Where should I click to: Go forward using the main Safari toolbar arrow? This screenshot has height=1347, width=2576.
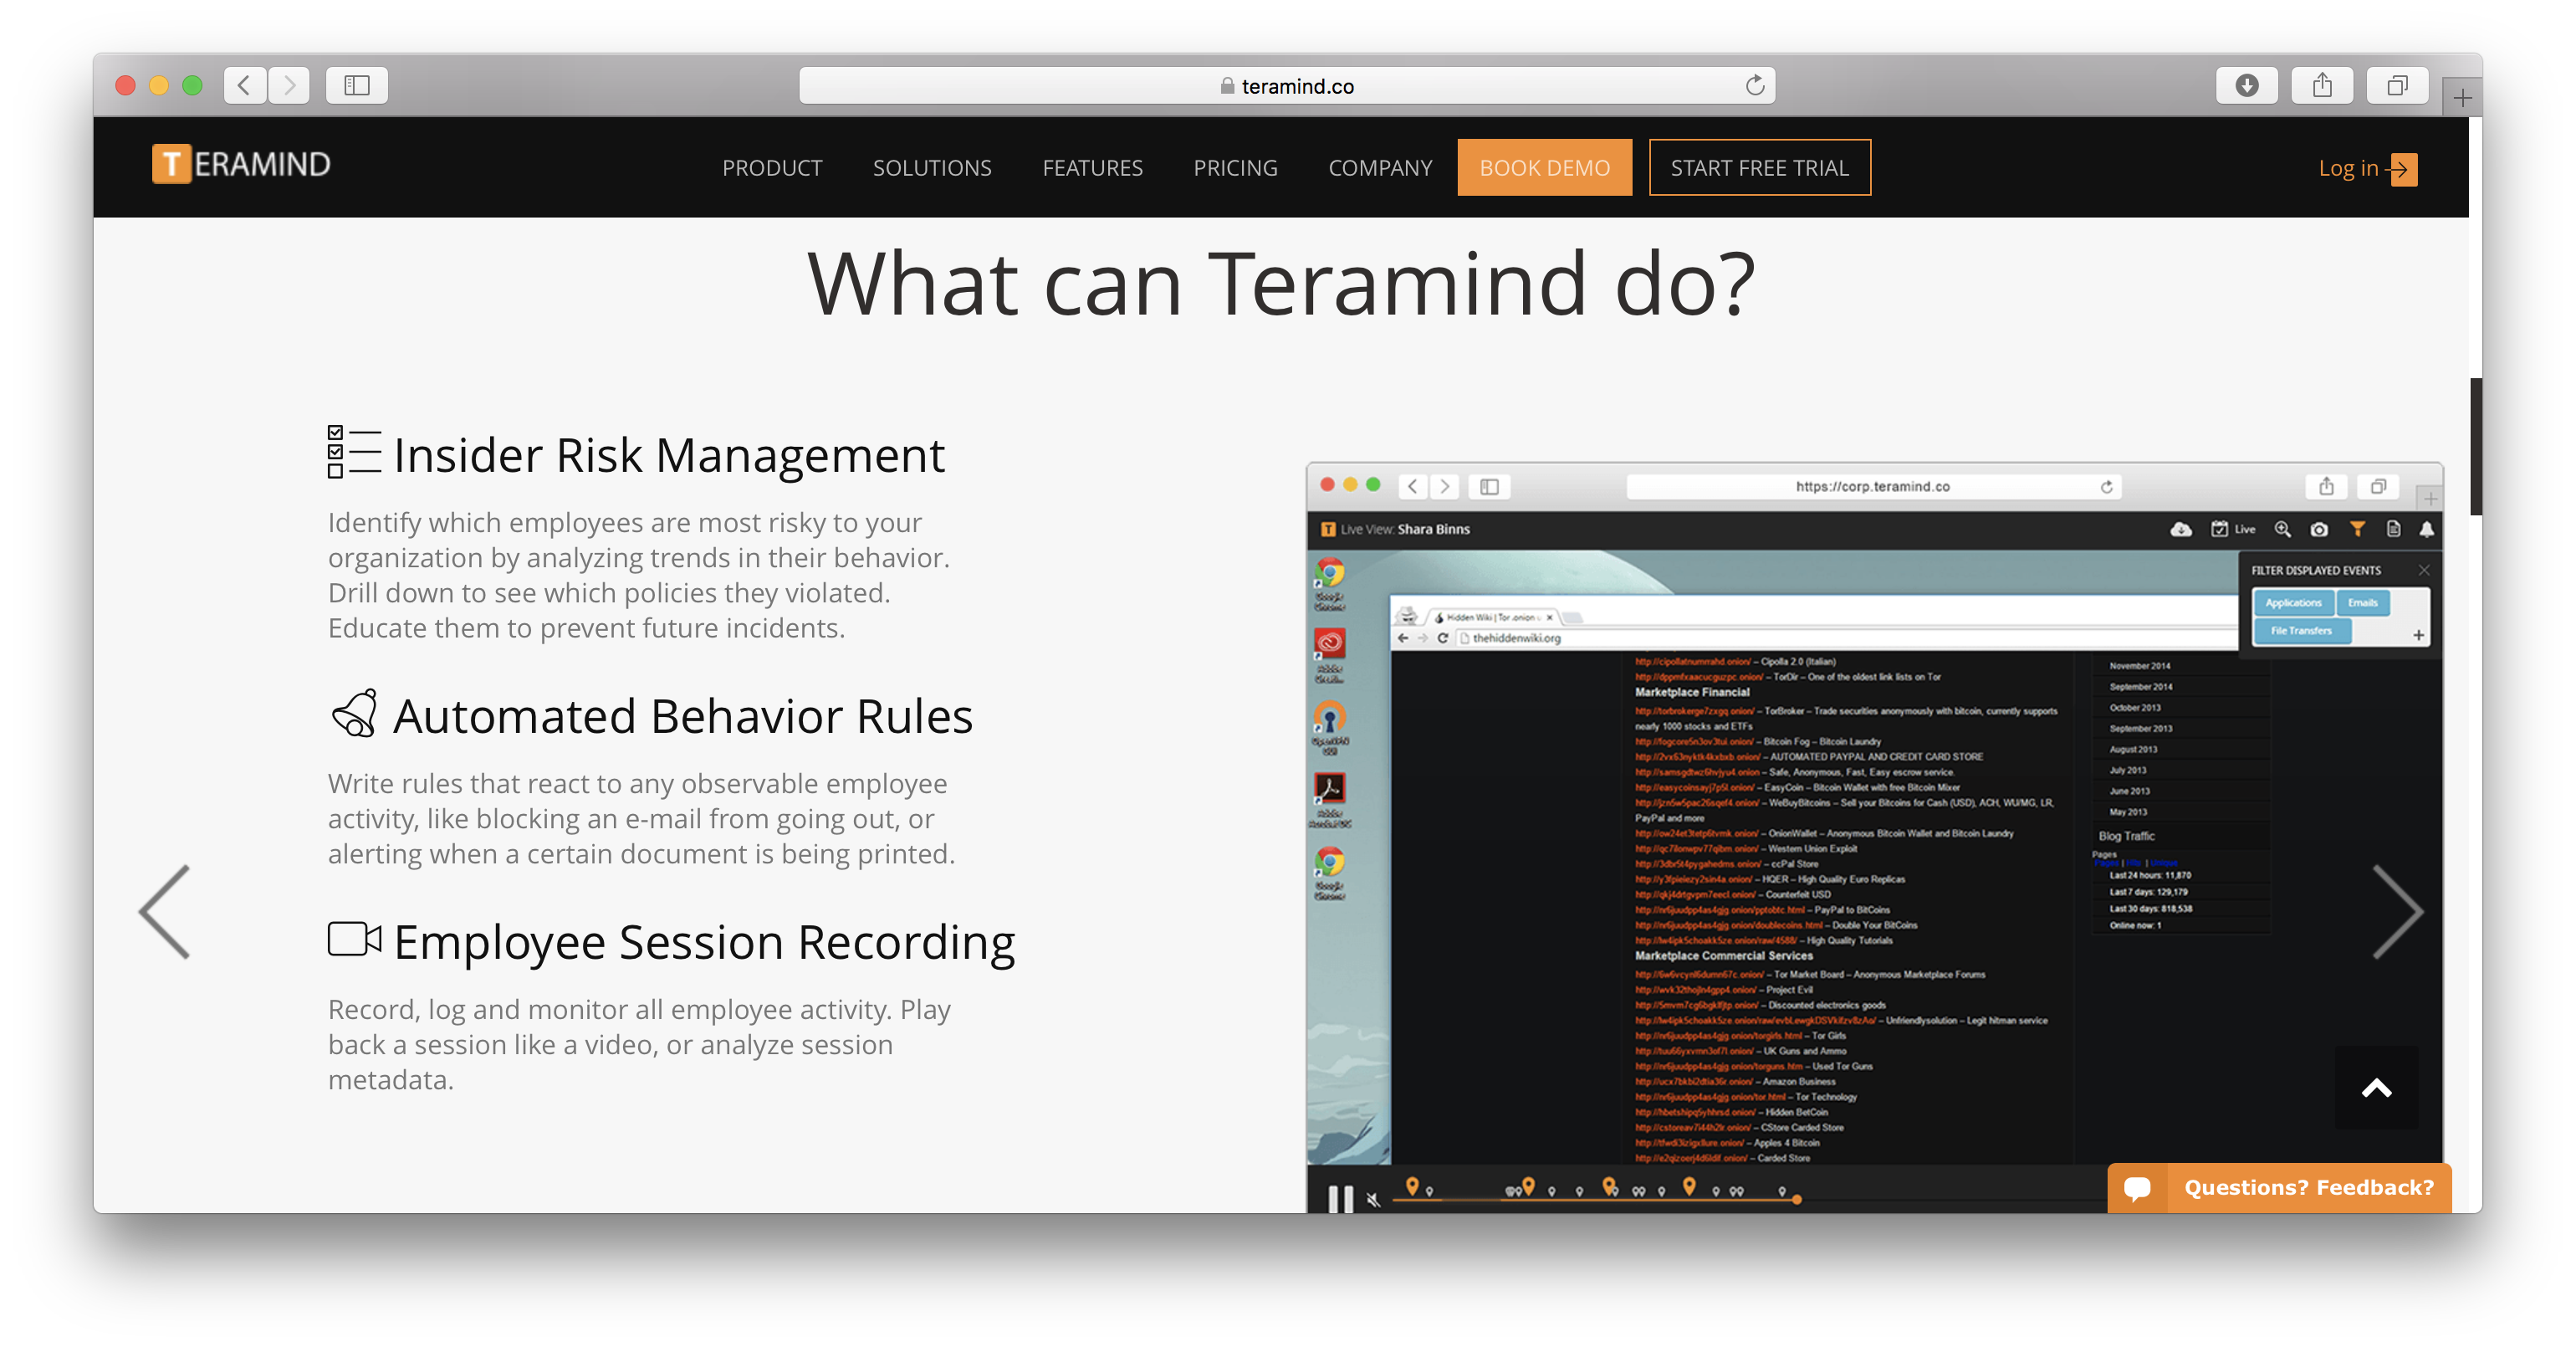289,85
